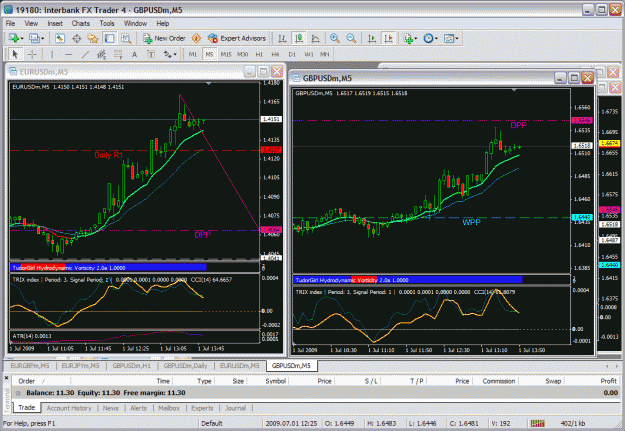Expand the Indicators dropdown arrow
Viewport: 625px width, 431px height.
click(x=416, y=39)
